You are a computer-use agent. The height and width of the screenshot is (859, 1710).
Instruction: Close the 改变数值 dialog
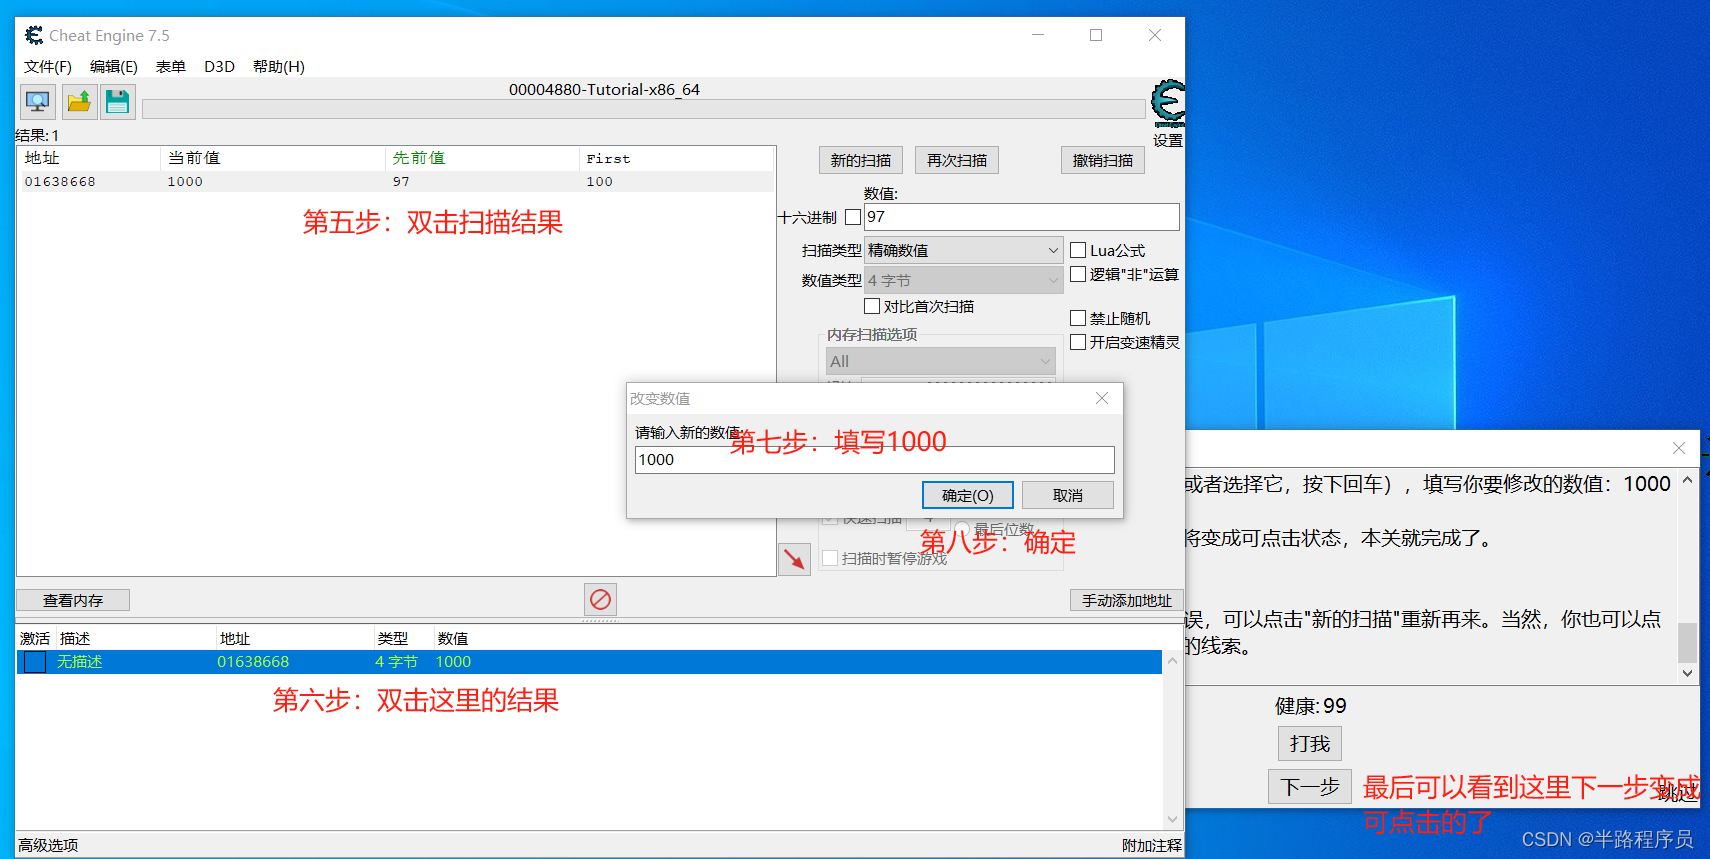click(x=1102, y=398)
